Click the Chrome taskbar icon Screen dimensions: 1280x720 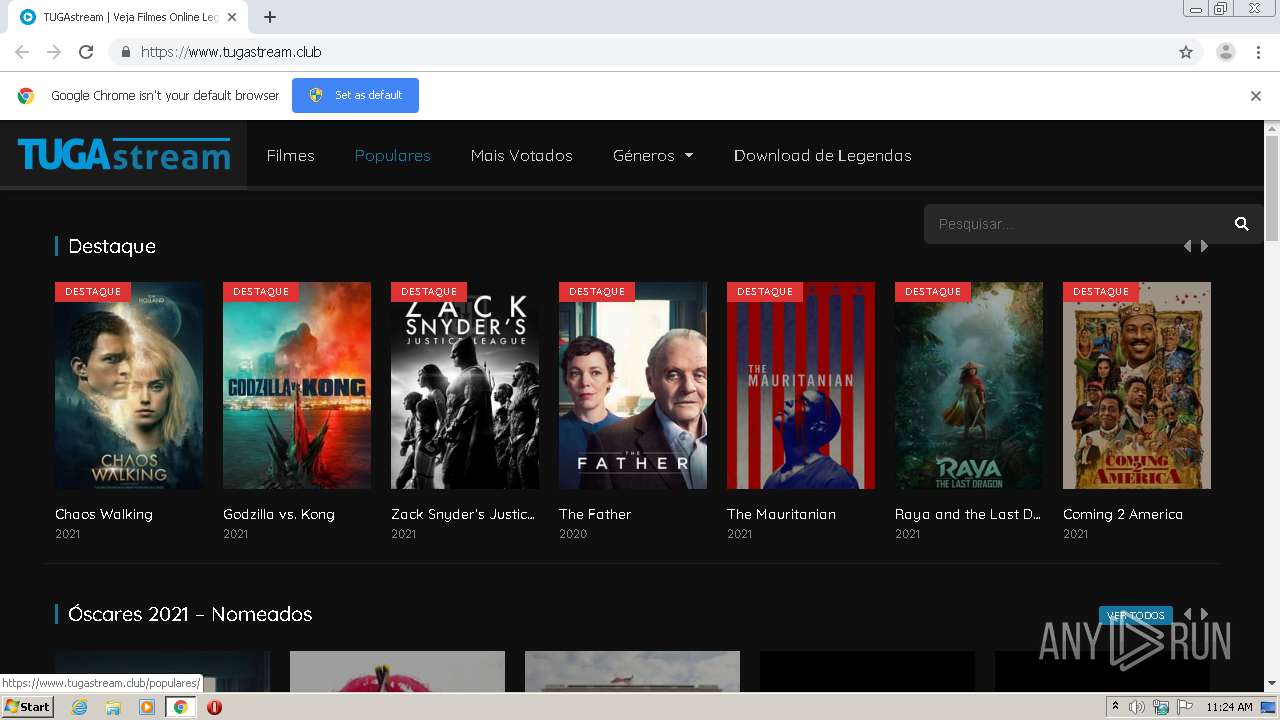tap(180, 707)
